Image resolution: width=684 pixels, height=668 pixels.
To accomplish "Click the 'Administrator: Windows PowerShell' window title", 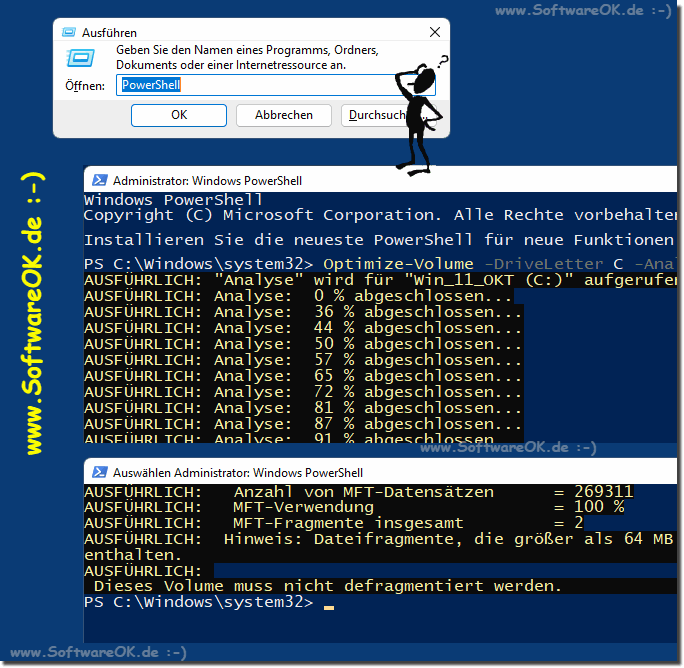I will (x=207, y=181).
